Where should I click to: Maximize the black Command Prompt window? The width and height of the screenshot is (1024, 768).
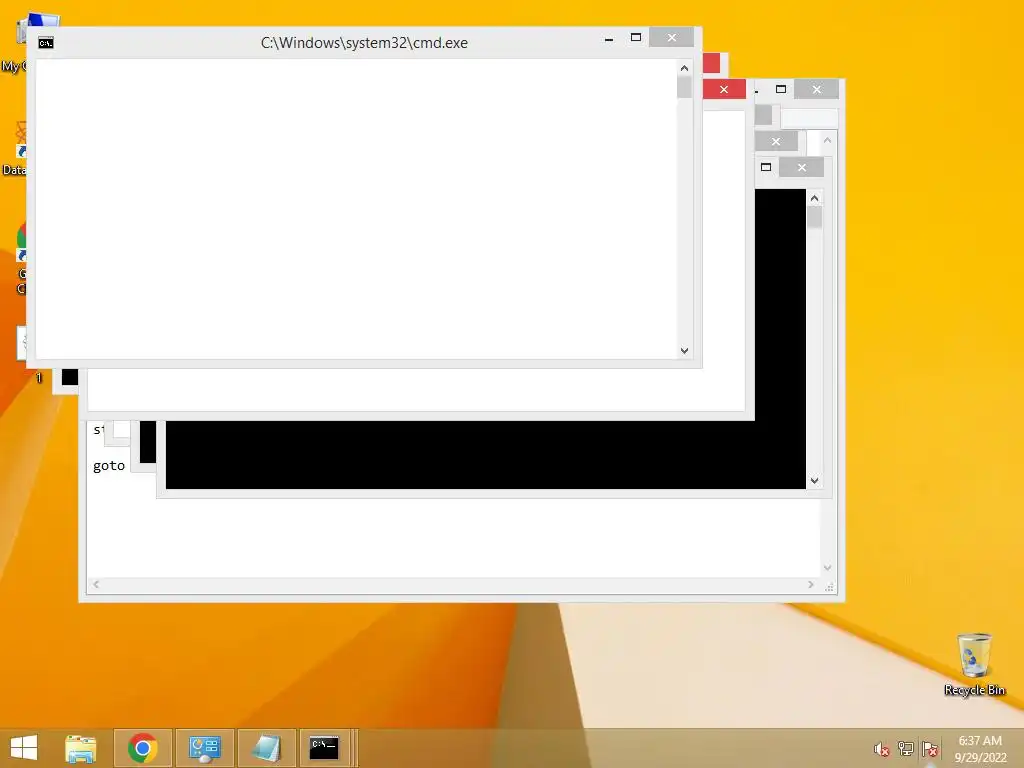point(766,167)
